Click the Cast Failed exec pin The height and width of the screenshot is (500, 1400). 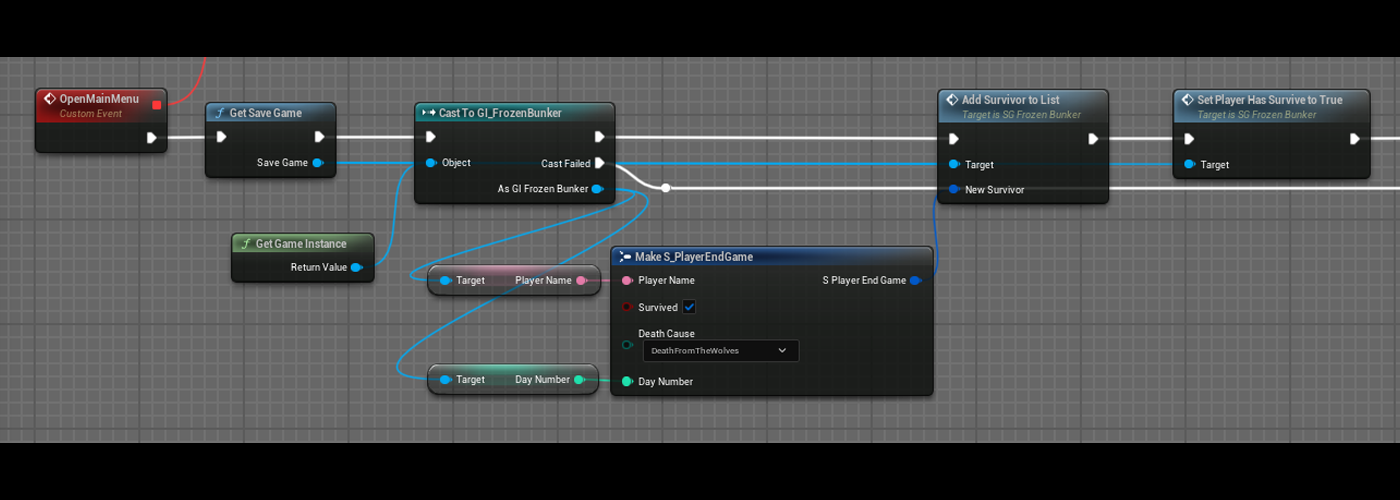pyautogui.click(x=599, y=163)
